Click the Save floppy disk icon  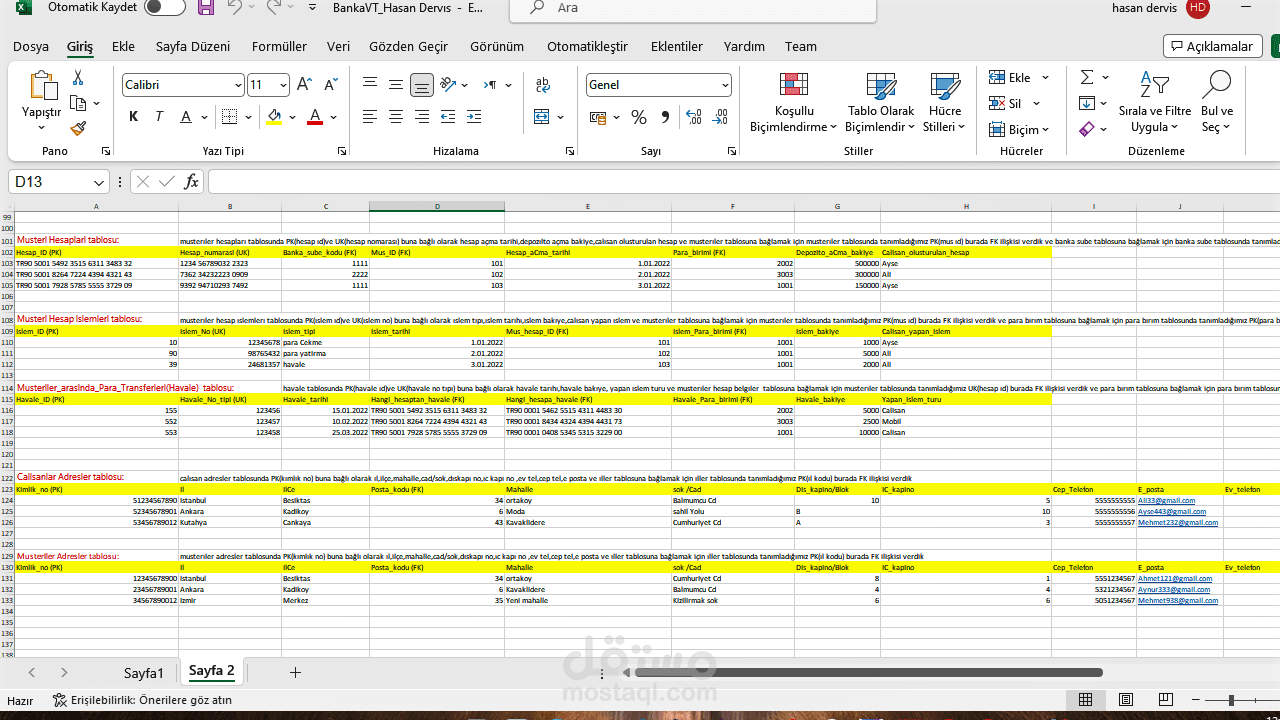click(x=205, y=8)
